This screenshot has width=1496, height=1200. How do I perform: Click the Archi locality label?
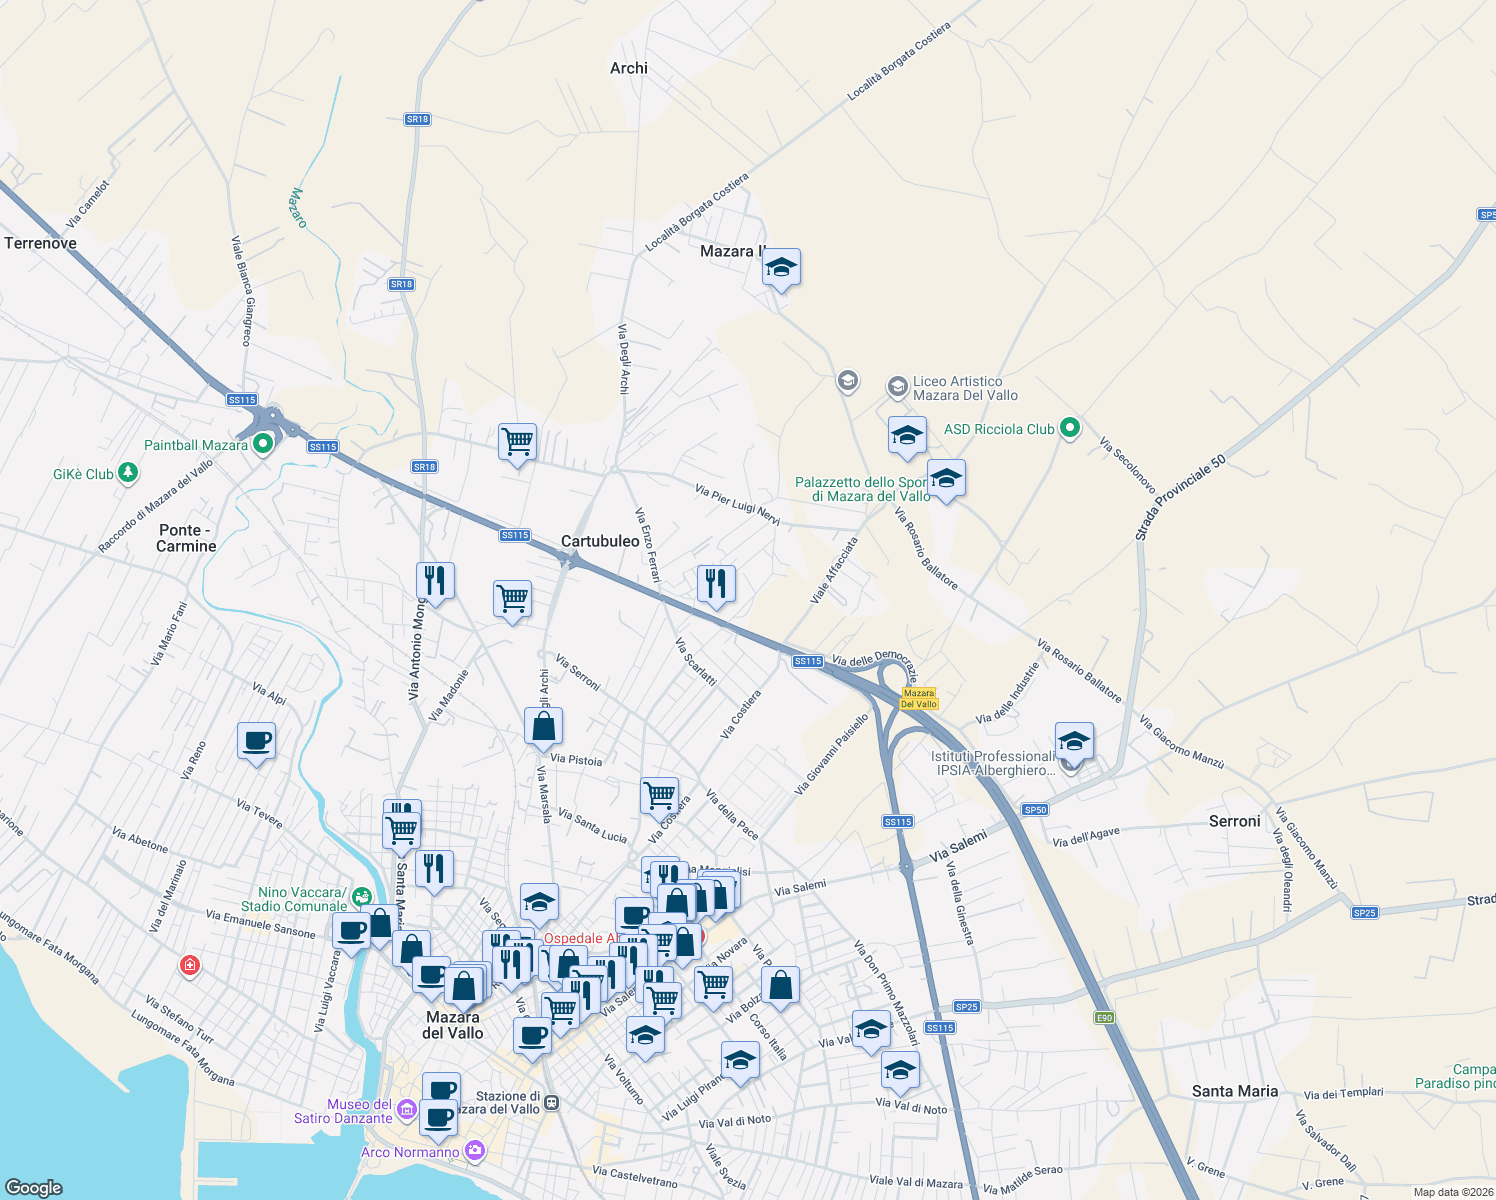coord(629,68)
